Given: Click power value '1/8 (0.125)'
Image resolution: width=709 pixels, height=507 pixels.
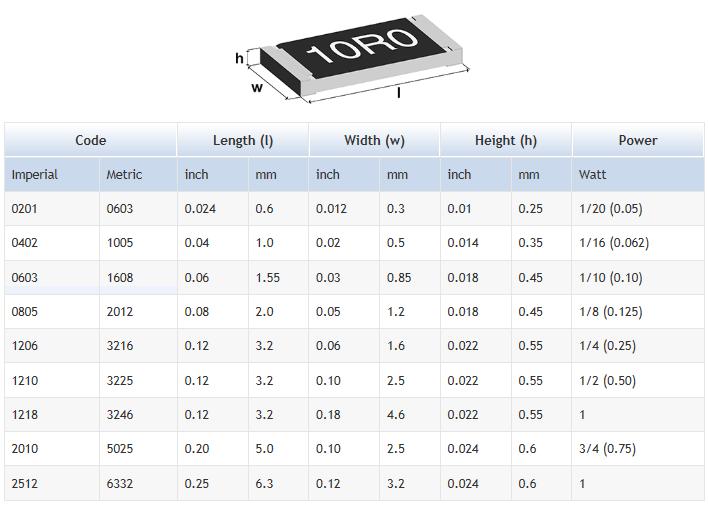Looking at the screenshot, I should [610, 312].
